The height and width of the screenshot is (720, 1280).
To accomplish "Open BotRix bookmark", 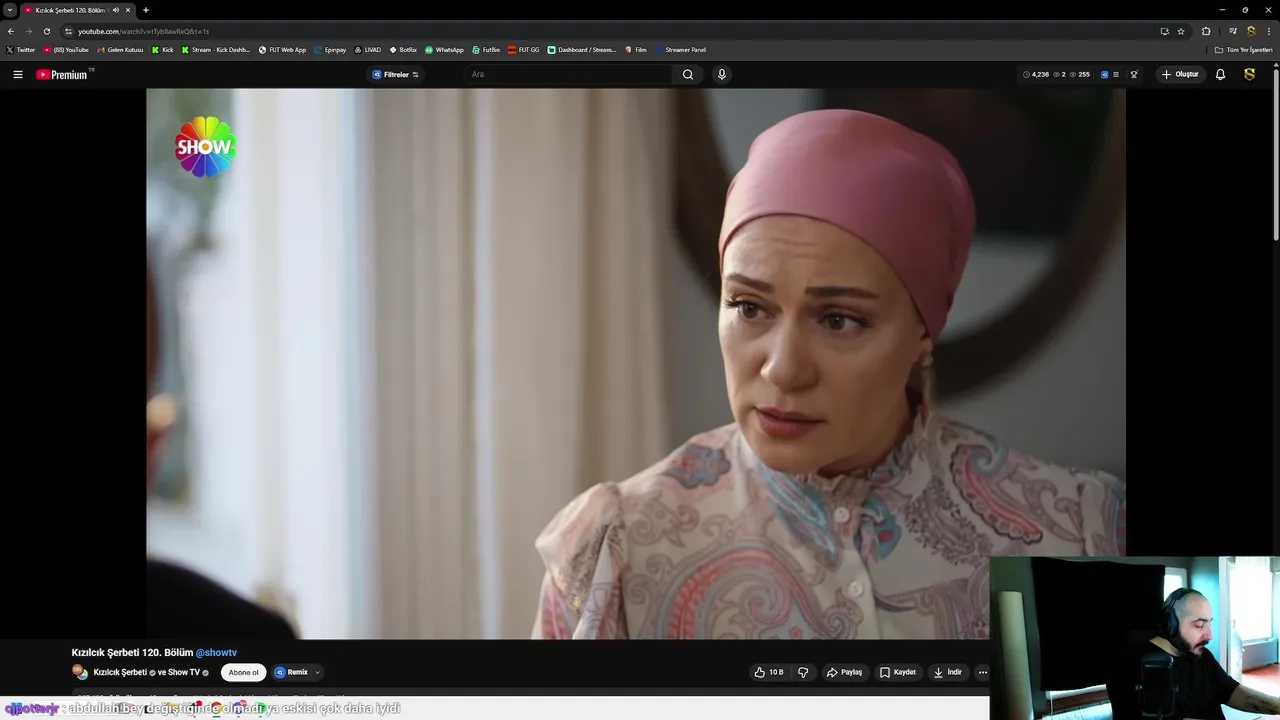I will pos(403,49).
